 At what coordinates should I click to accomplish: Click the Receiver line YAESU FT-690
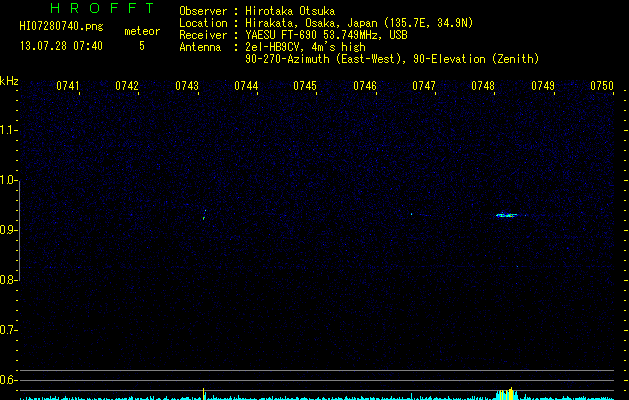(x=326, y=35)
